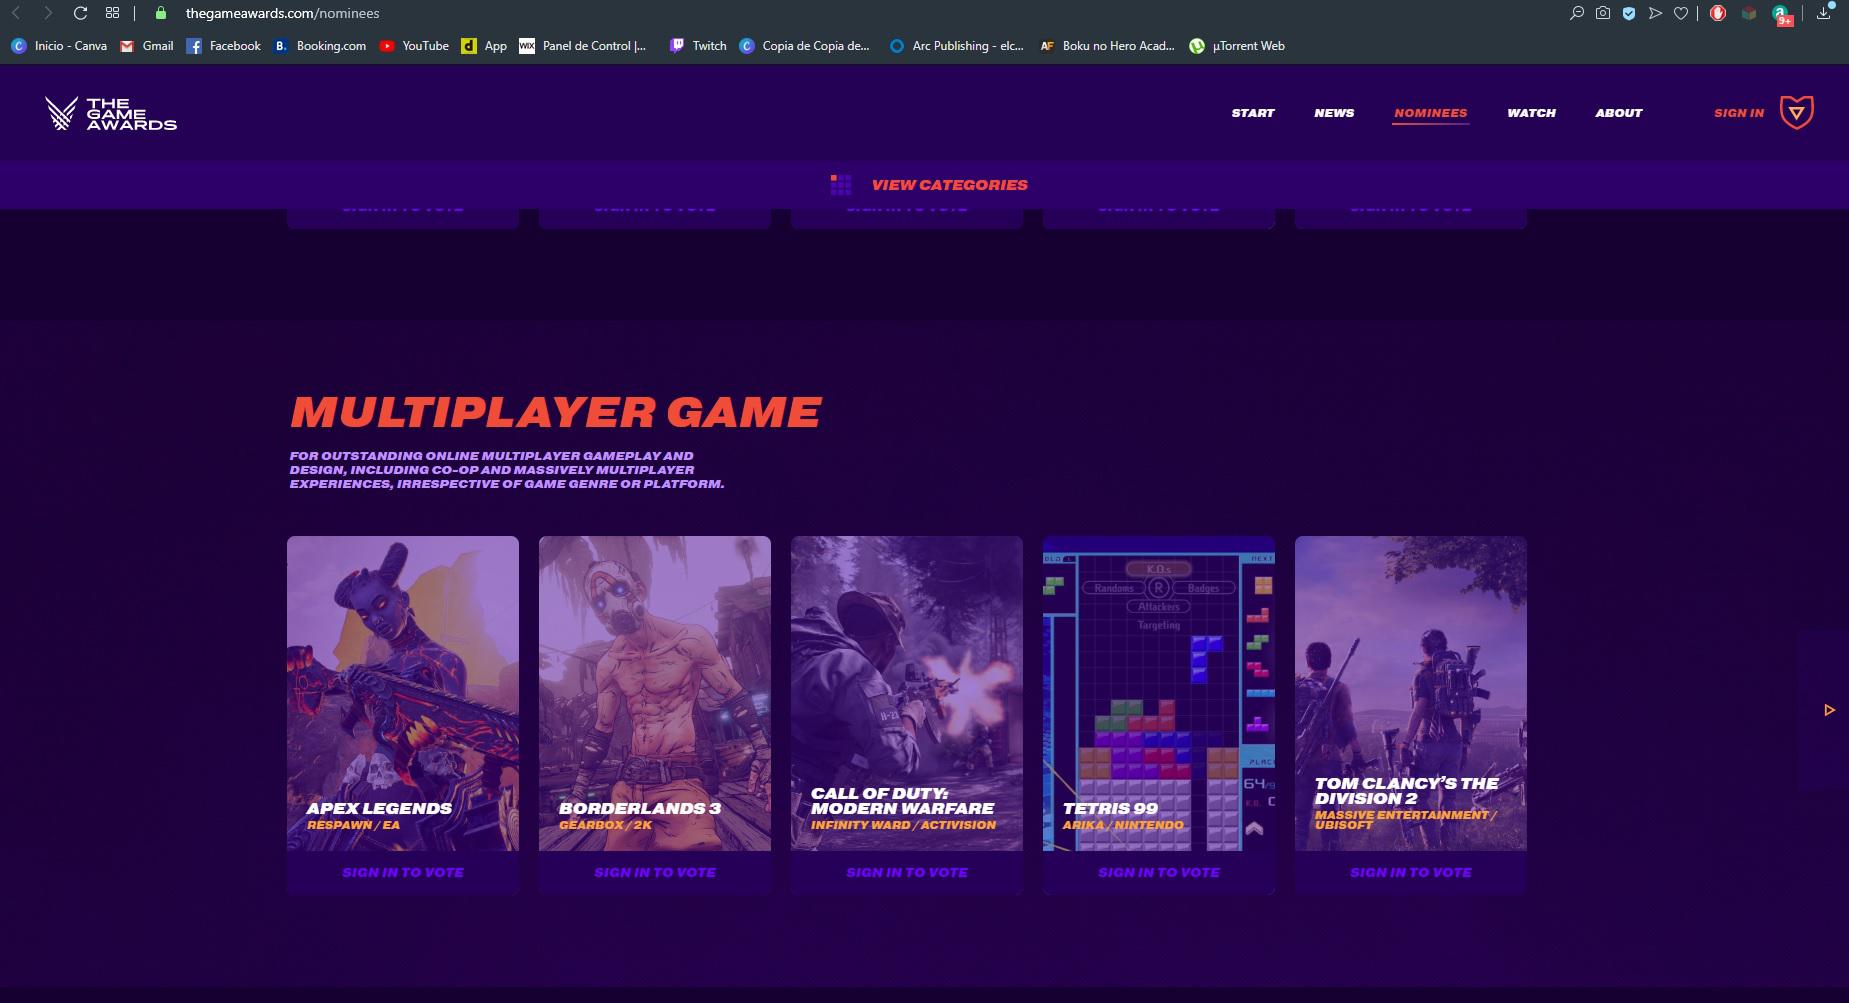The image size is (1849, 1003).
Task: Click the Sign In link
Action: [1738, 113]
